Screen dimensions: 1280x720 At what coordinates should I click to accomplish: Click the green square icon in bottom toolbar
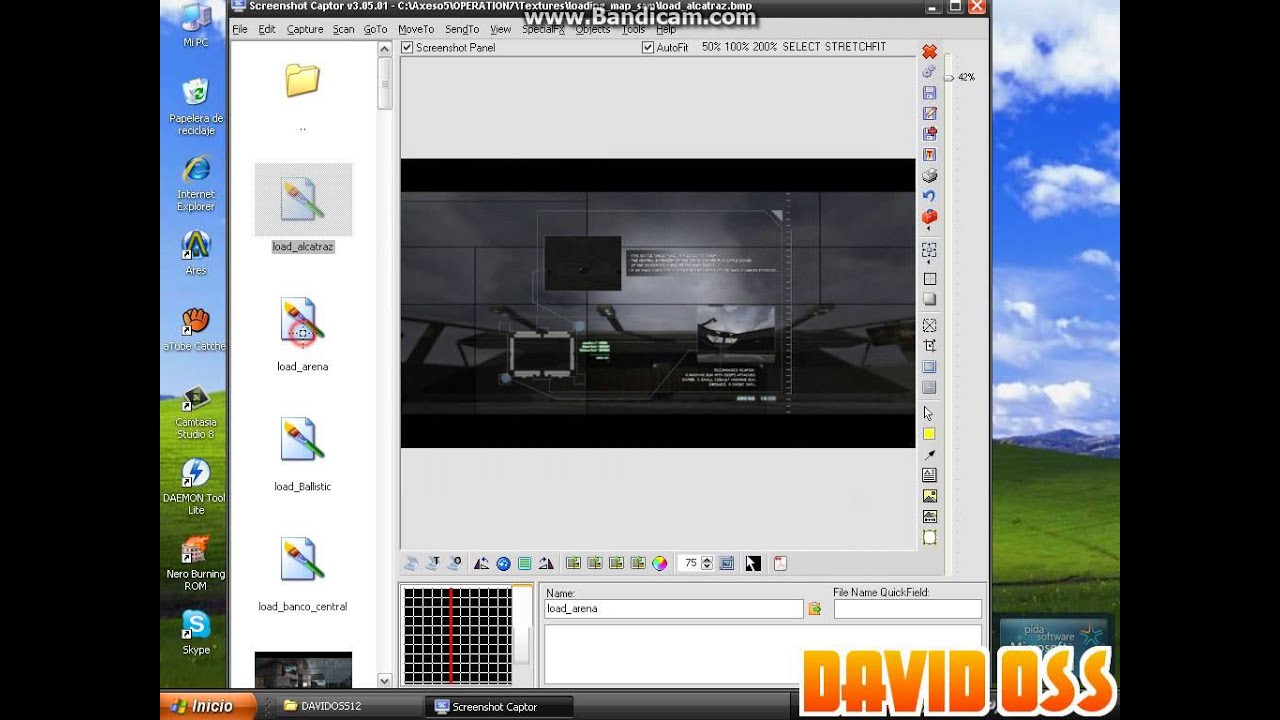tap(524, 563)
